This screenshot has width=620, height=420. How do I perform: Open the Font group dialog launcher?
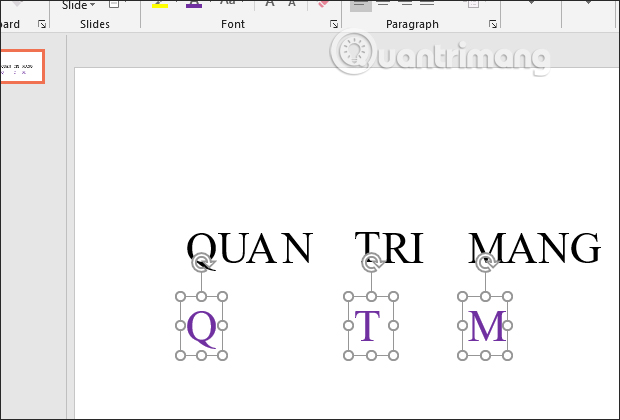334,25
